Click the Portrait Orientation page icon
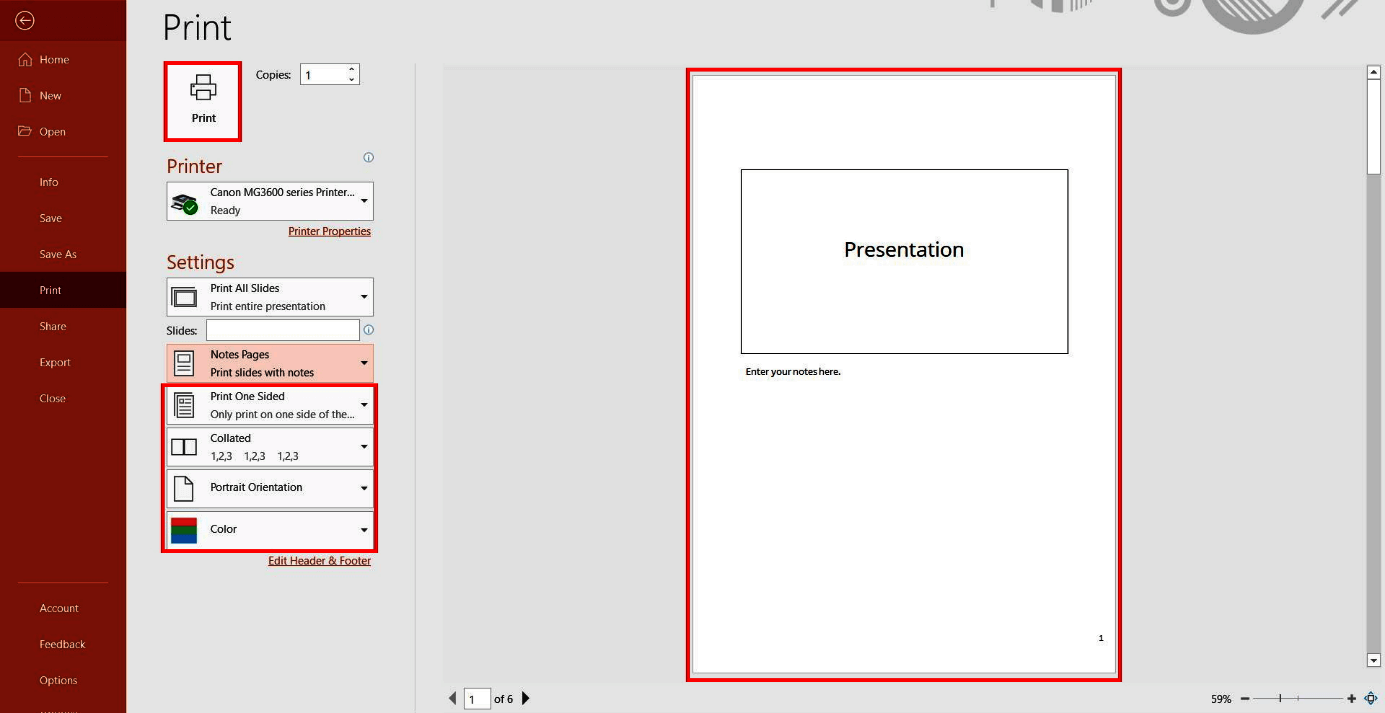Viewport: 1385px width, 713px height. (x=184, y=488)
